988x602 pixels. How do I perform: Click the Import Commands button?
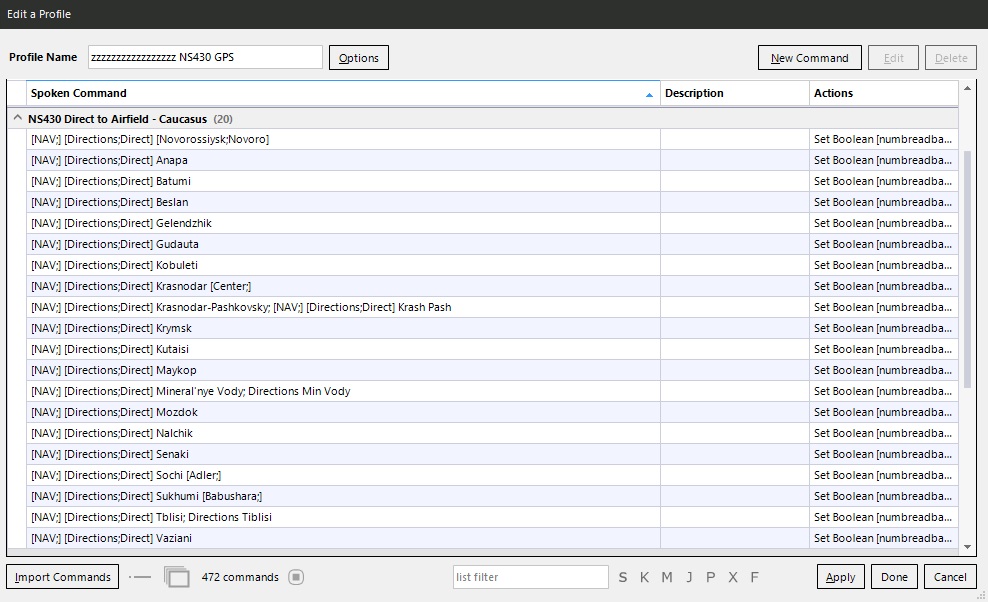[x=63, y=577]
